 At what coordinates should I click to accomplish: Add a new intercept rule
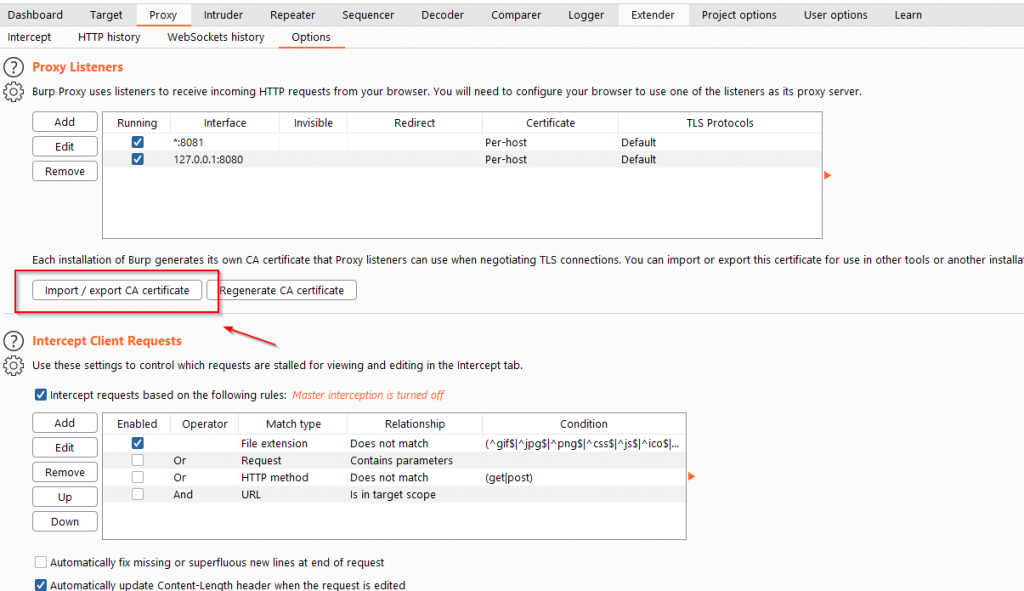[65, 423]
